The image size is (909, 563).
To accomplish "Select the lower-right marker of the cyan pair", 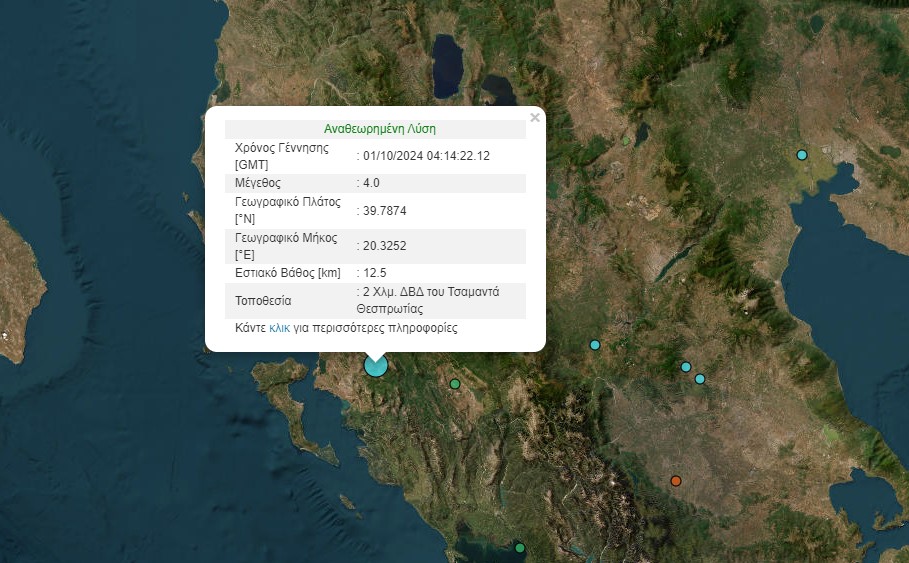I will (700, 379).
